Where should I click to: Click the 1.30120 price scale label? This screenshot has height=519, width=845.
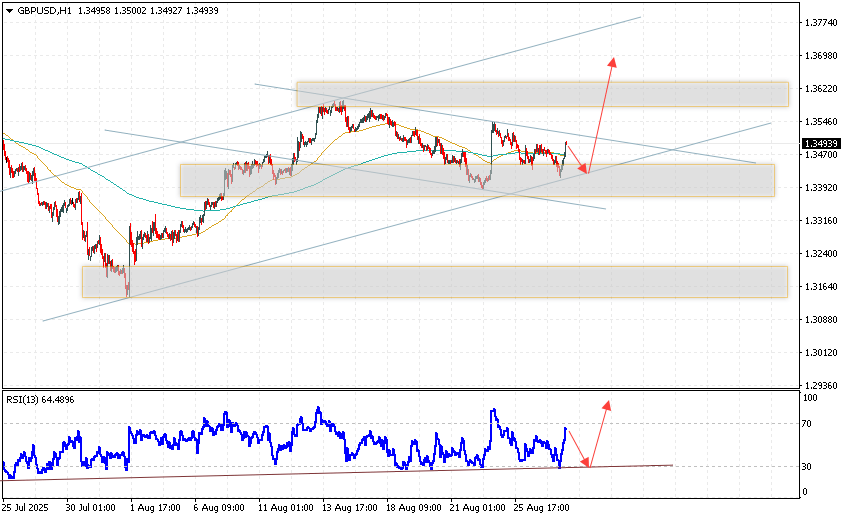coord(821,352)
